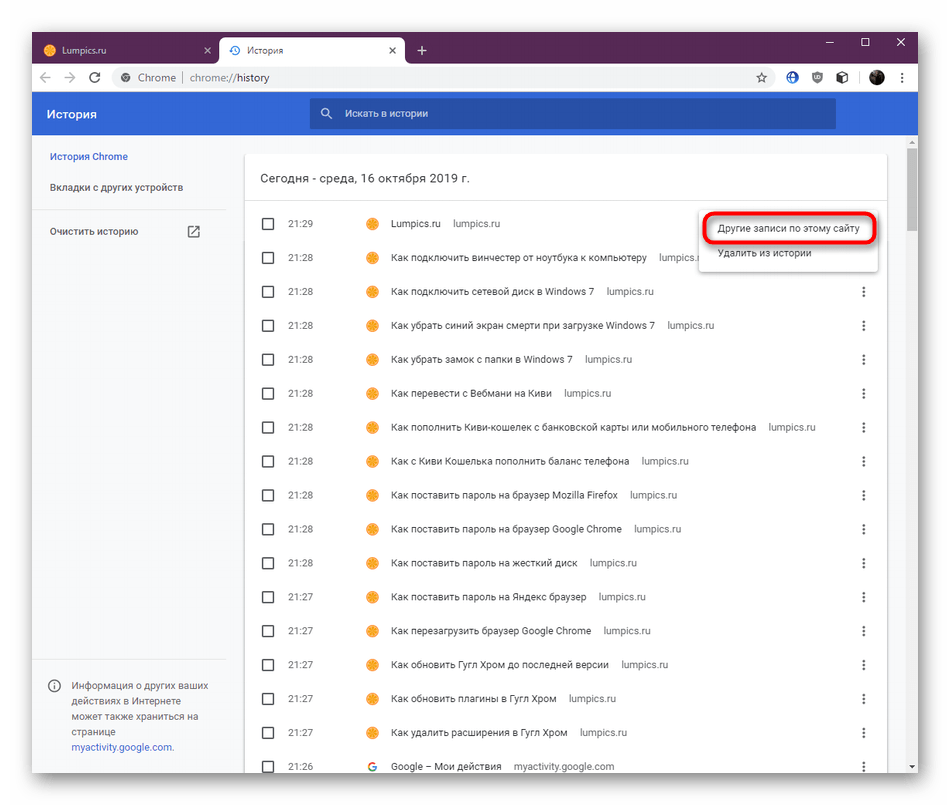Click the Google favicon of Мои действия entry

coord(373,766)
